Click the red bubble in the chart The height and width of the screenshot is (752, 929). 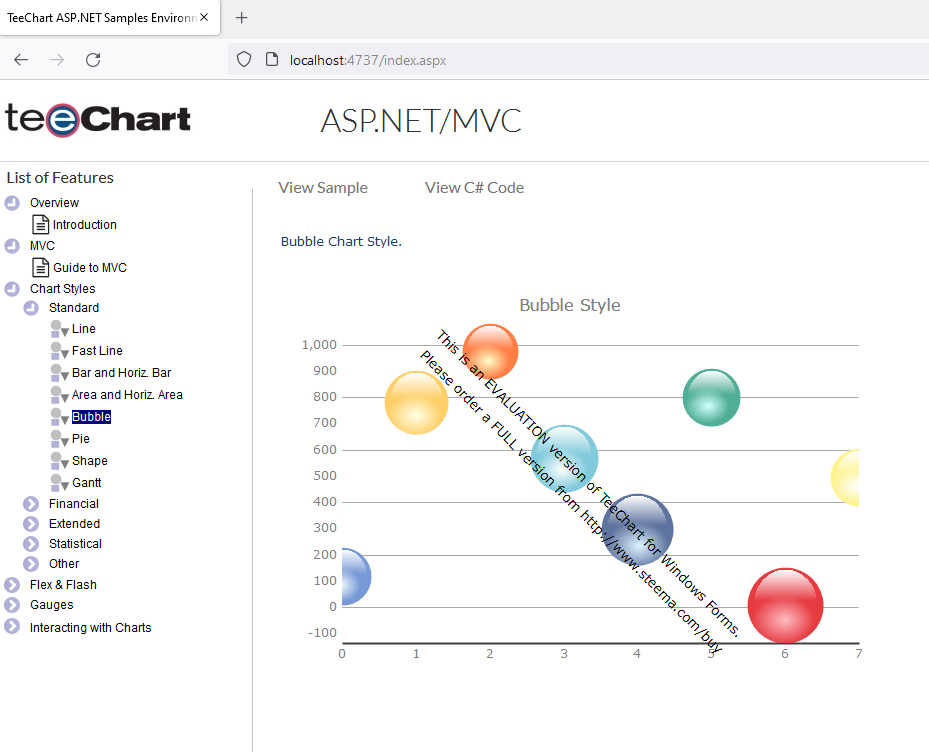(x=786, y=606)
